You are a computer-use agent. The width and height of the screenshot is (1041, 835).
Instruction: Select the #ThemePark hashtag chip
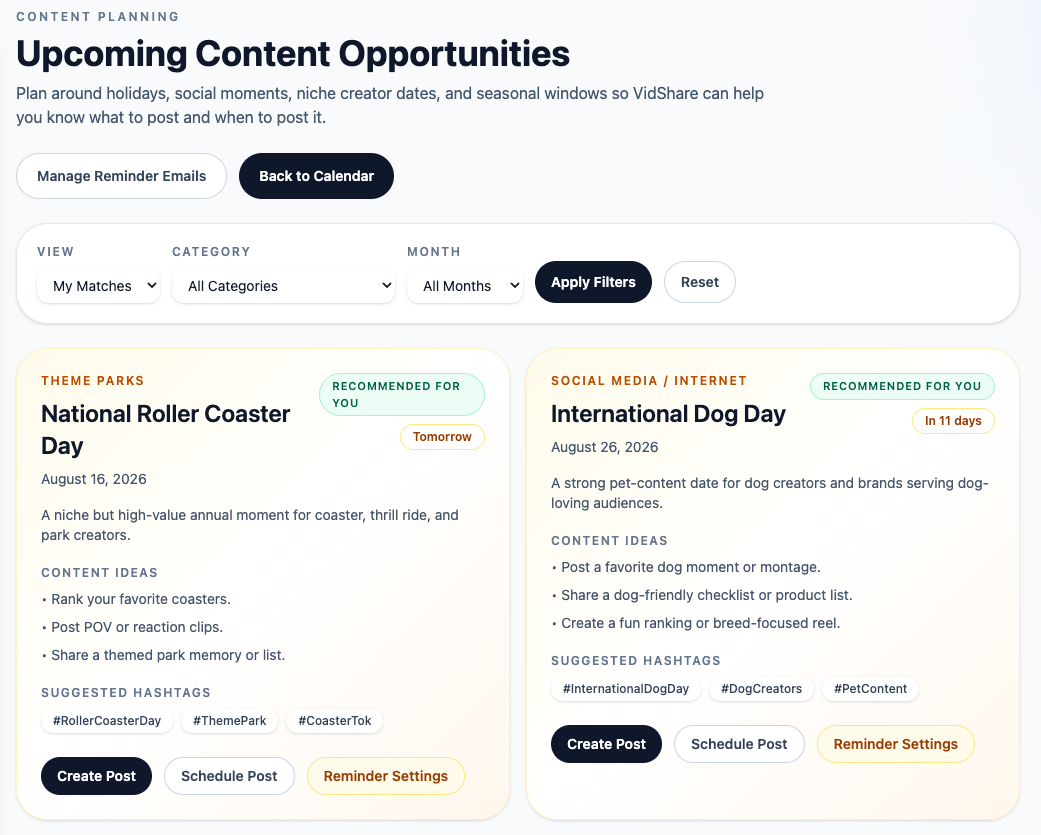click(230, 721)
